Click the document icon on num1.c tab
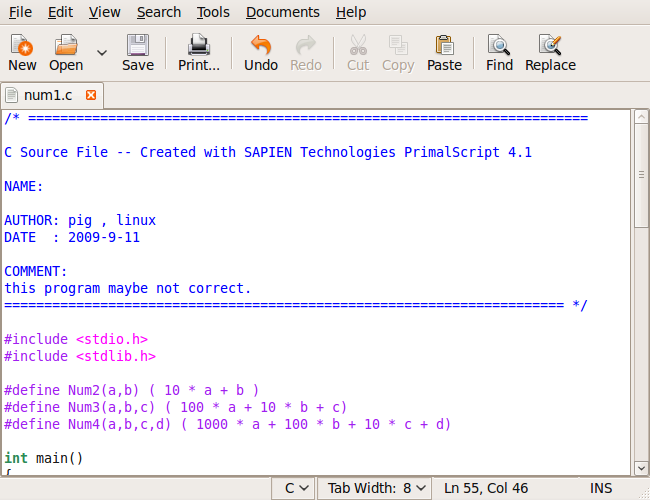This screenshot has width=650, height=500. click(12, 95)
